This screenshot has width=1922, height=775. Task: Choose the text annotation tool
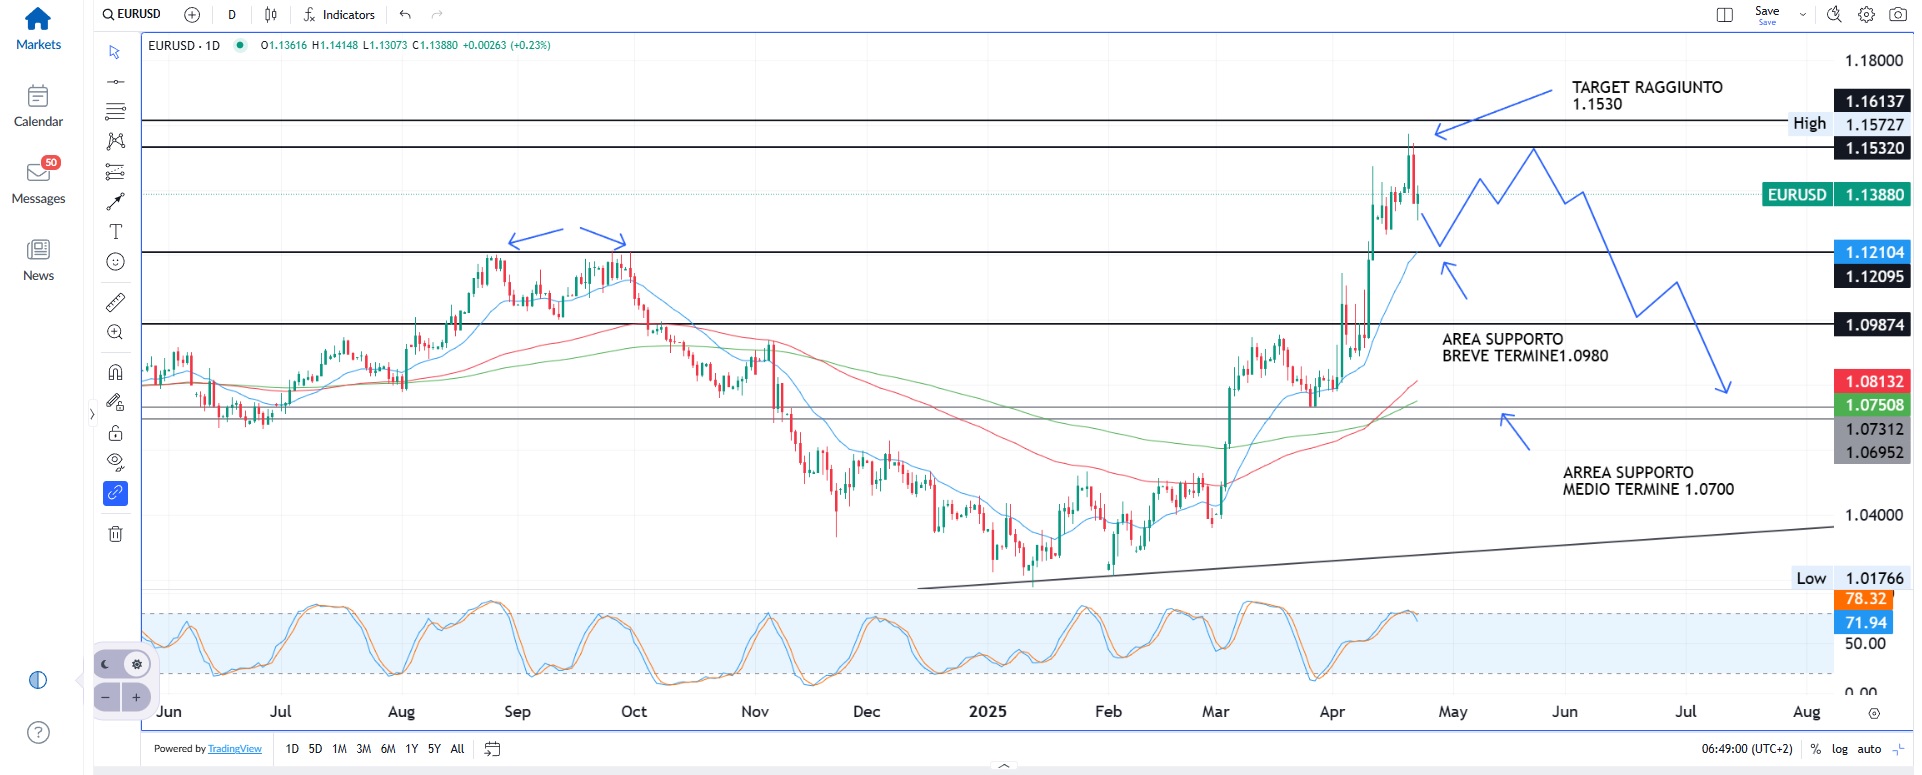point(115,232)
